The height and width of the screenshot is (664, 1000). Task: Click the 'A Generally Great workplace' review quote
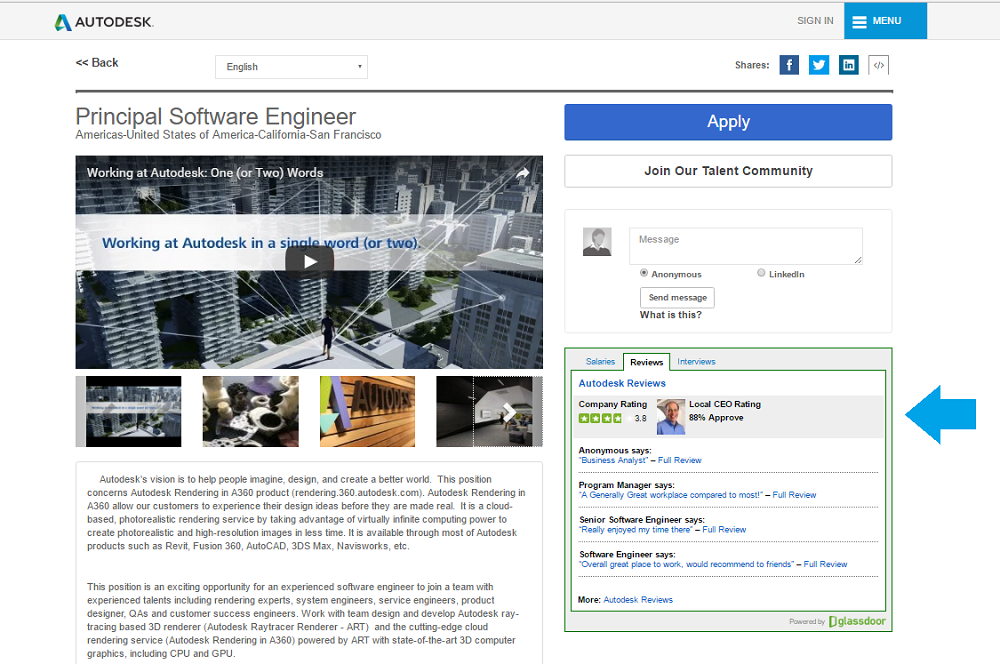(670, 495)
